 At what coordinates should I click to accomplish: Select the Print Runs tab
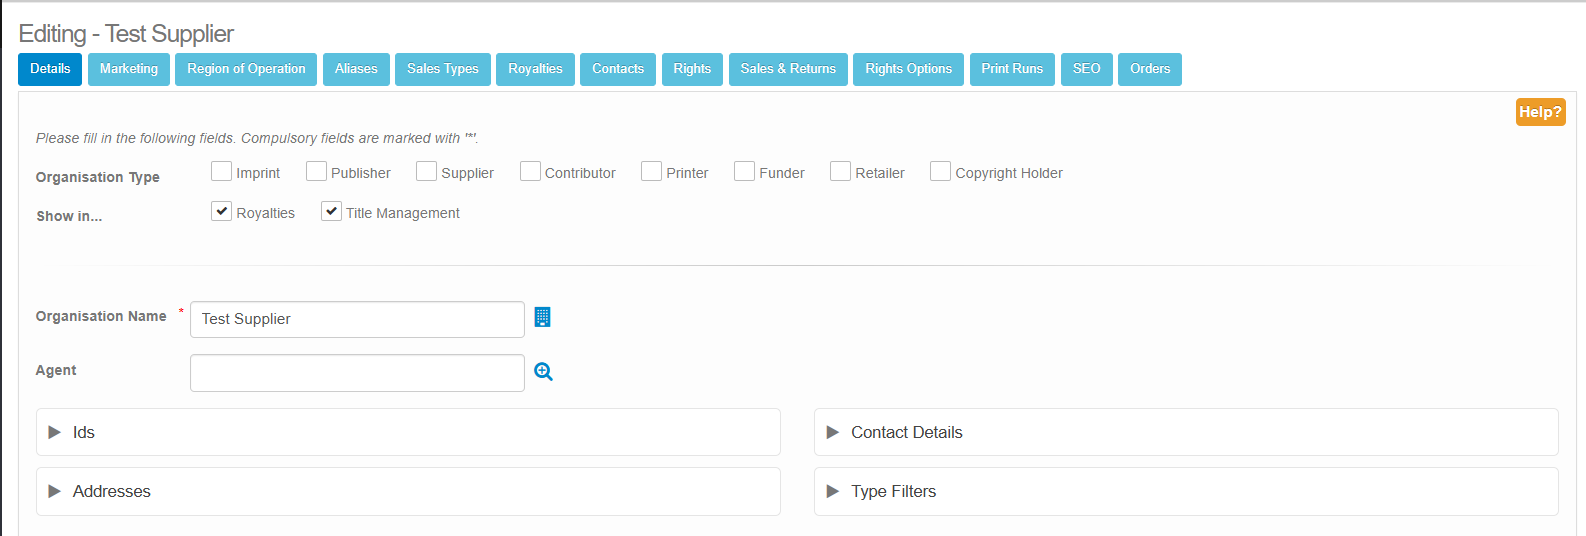pyautogui.click(x=1012, y=69)
